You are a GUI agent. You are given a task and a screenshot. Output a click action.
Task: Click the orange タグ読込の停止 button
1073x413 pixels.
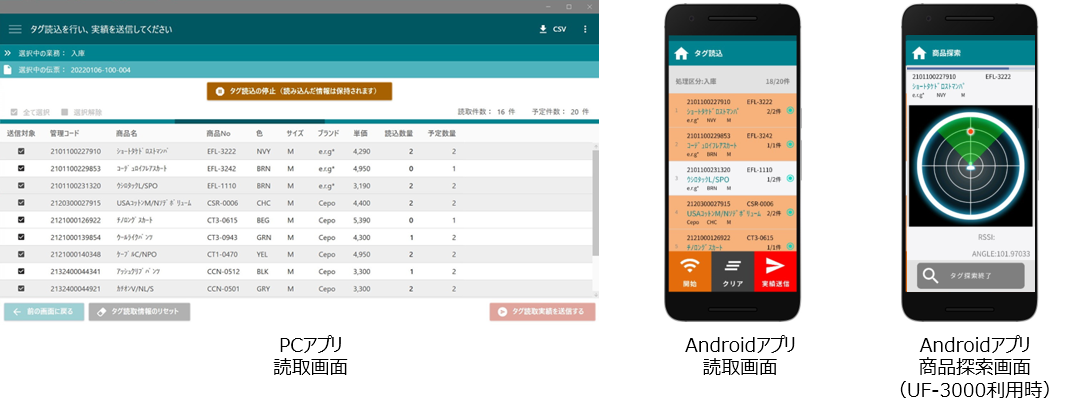pos(299,91)
